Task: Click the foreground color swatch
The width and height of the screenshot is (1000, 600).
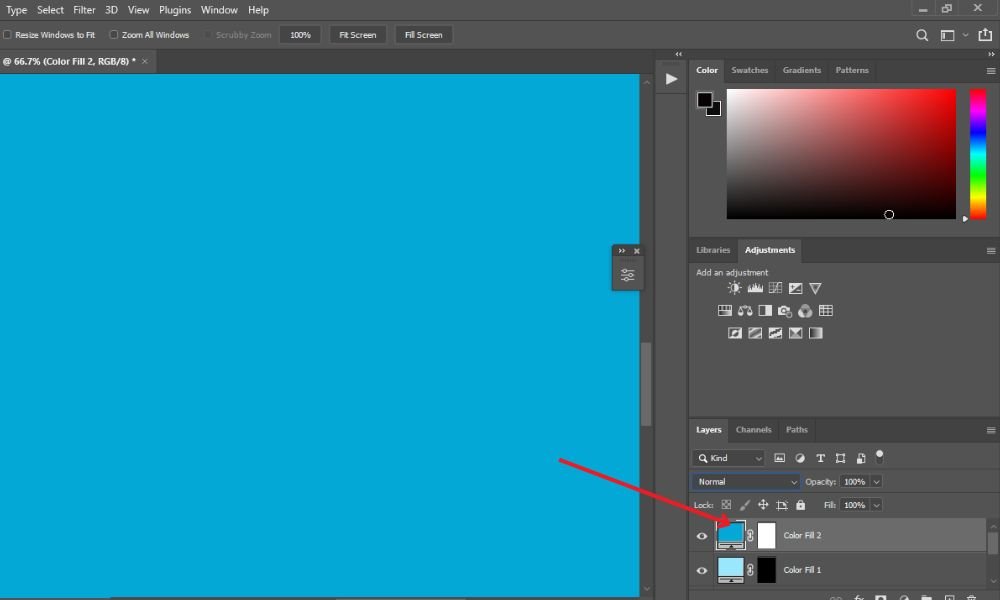Action: pyautogui.click(x=704, y=100)
